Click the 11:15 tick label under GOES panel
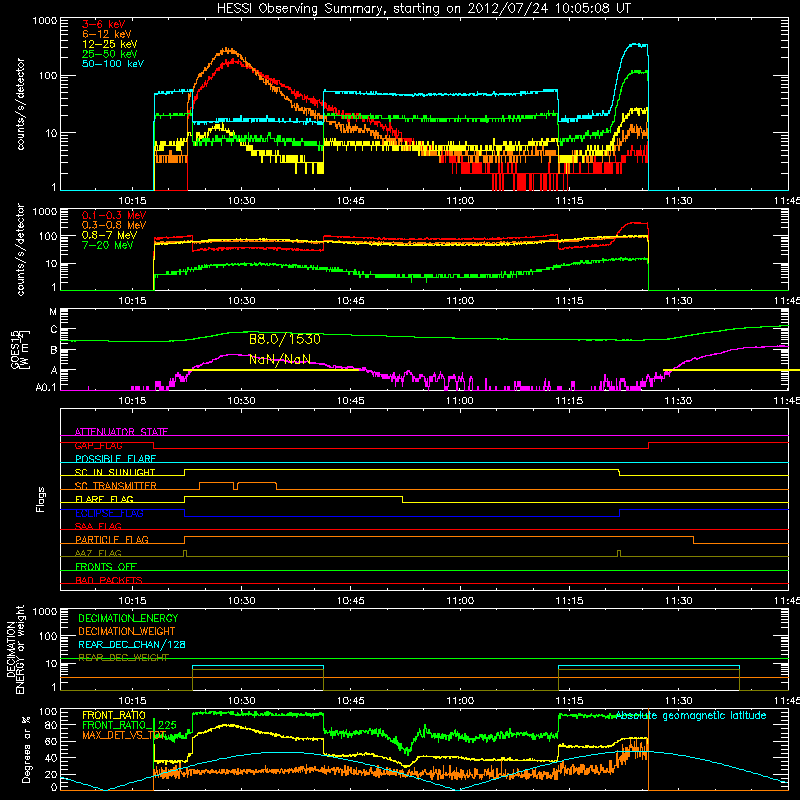The image size is (800, 800). click(x=569, y=401)
